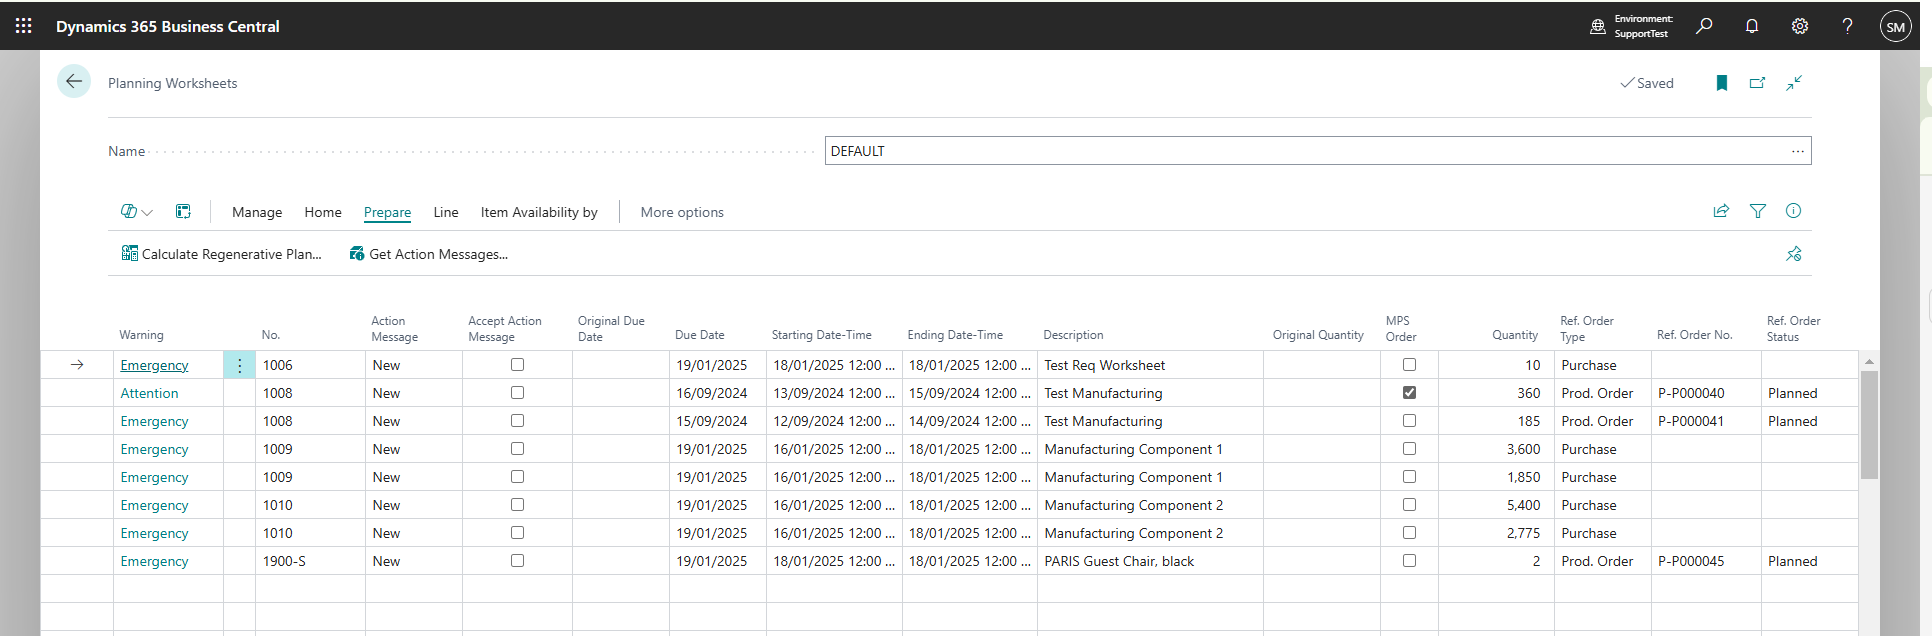Open Emergency warning for quantity 3,600 row
This screenshot has width=1932, height=636.
click(x=154, y=449)
